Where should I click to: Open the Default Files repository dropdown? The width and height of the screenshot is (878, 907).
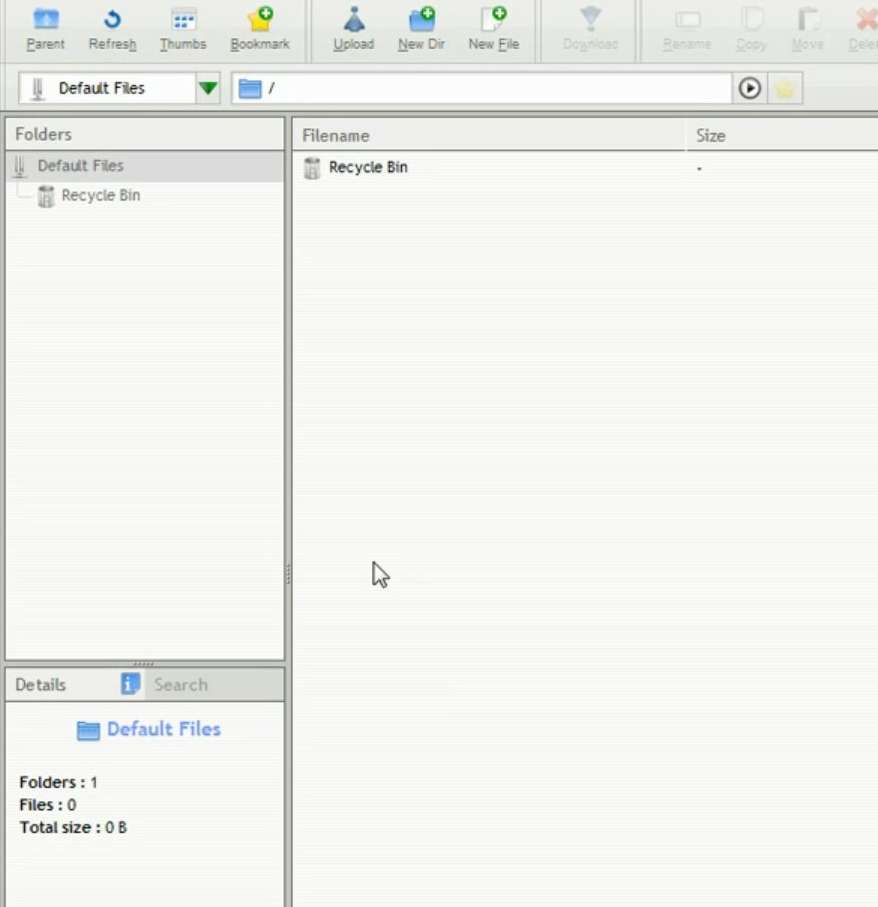tap(119, 88)
